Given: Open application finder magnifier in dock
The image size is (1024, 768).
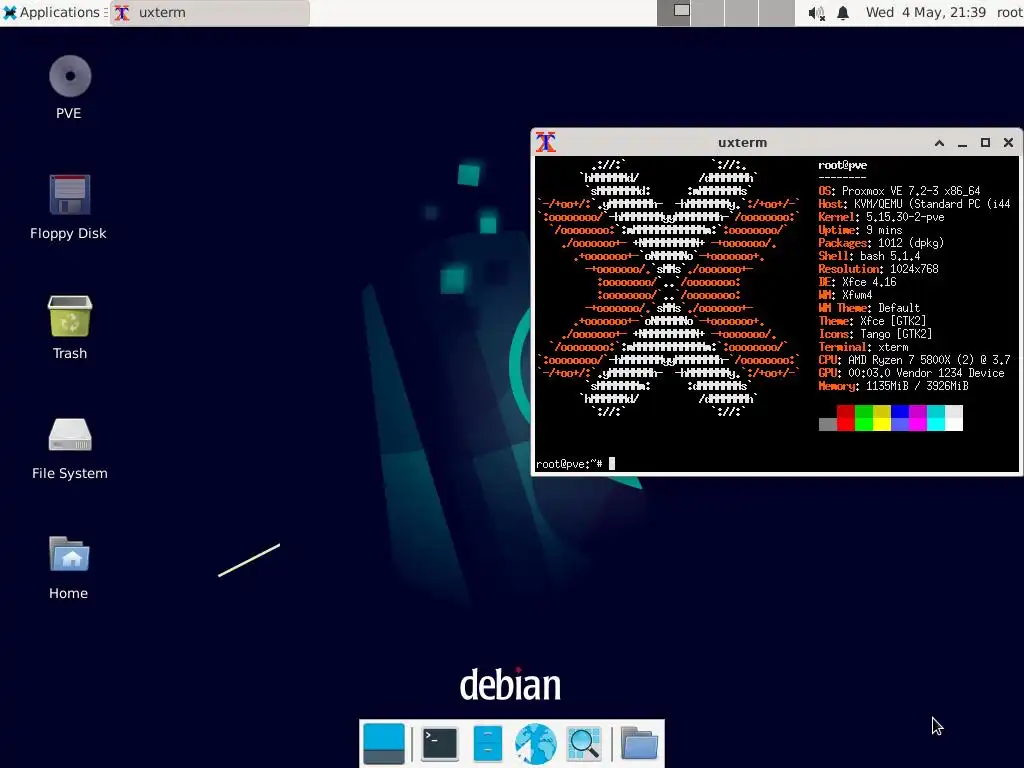Looking at the screenshot, I should click(584, 744).
